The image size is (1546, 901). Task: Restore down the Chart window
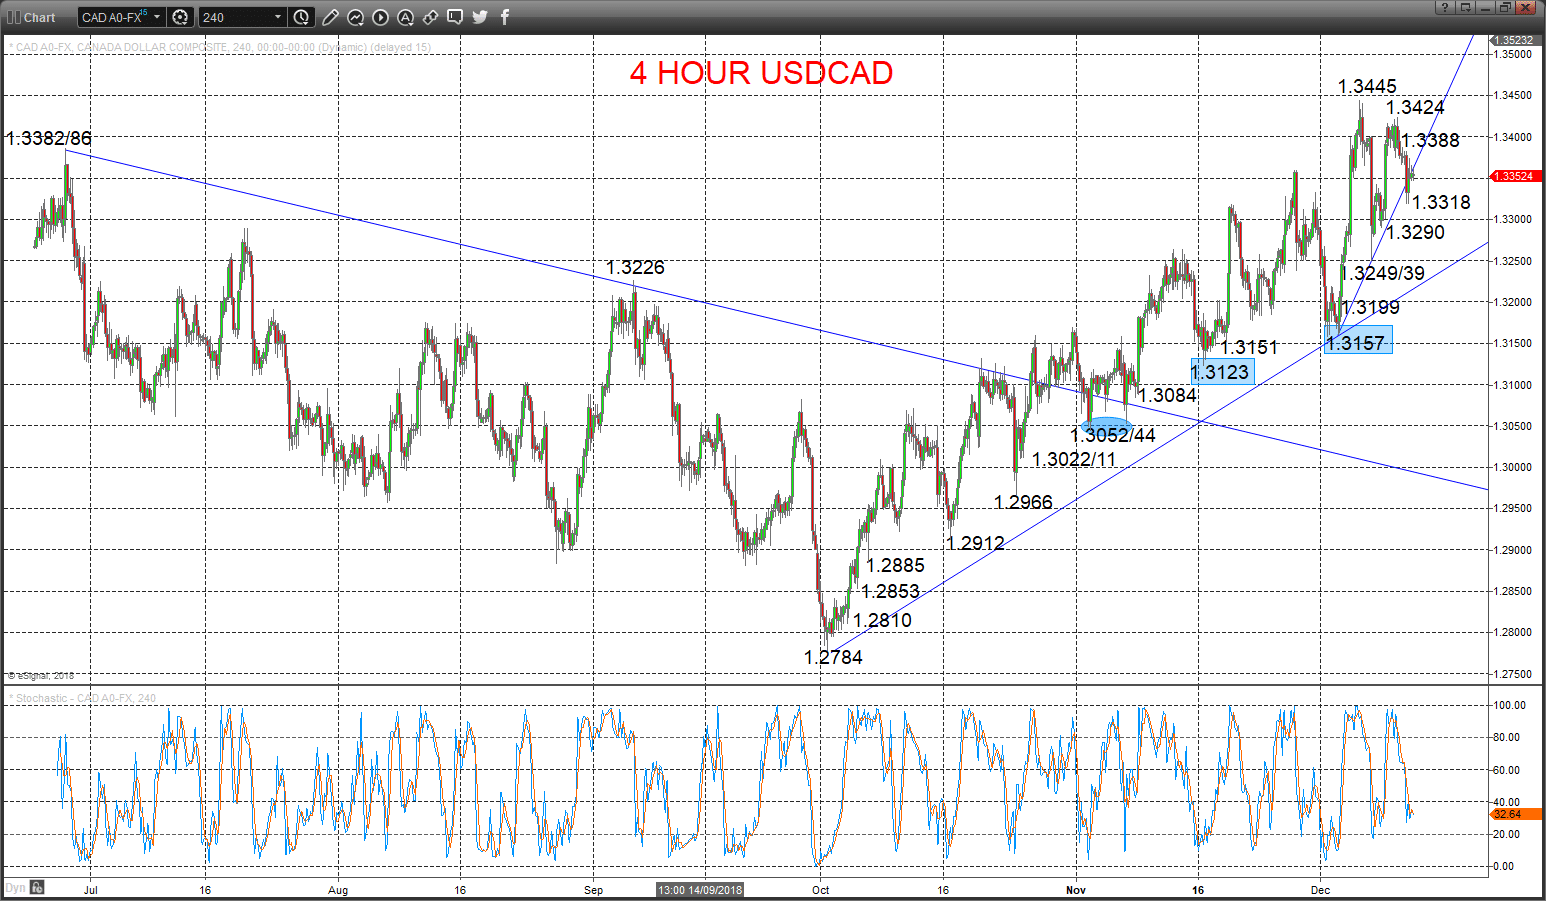point(1505,7)
